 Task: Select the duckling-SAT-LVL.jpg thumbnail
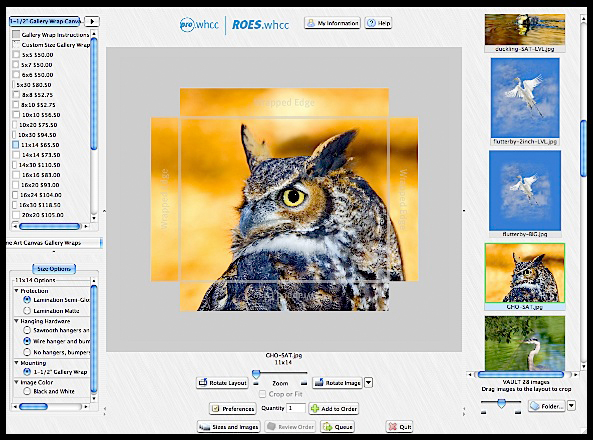pos(525,30)
